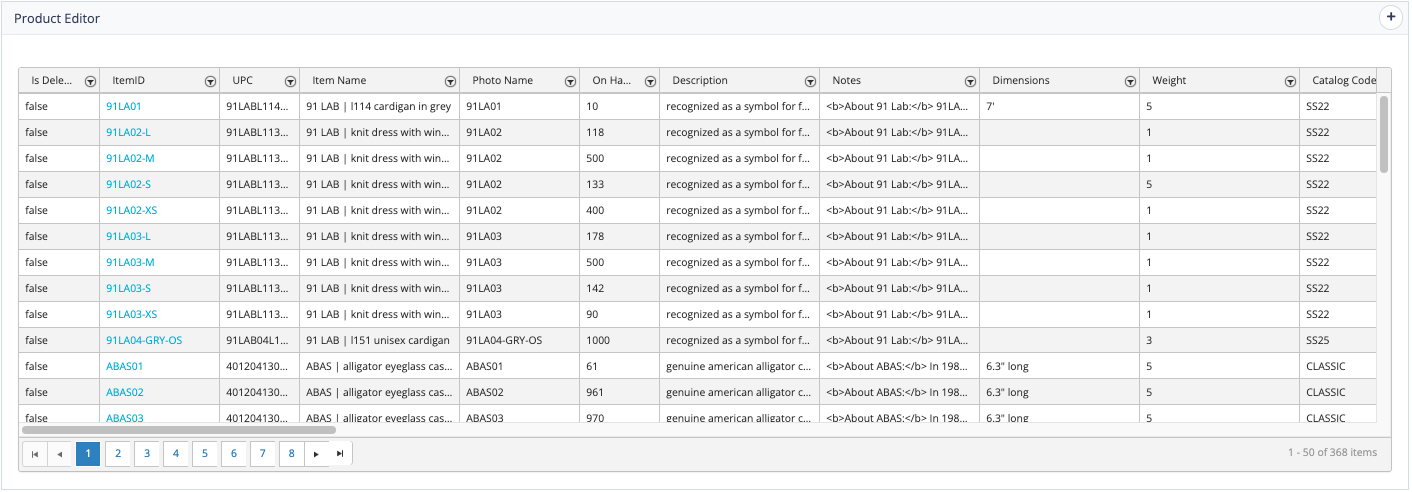Sort by Catalog Code column header
This screenshot has width=1412, height=492.
click(1344, 81)
